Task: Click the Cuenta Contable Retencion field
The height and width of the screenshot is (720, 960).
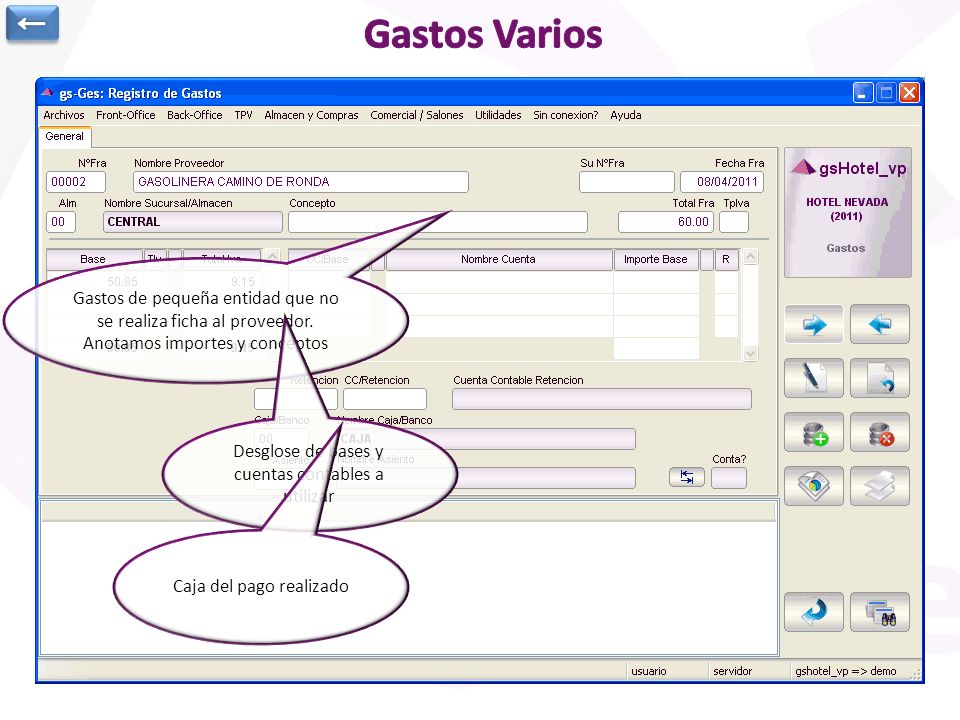Action: click(x=602, y=399)
